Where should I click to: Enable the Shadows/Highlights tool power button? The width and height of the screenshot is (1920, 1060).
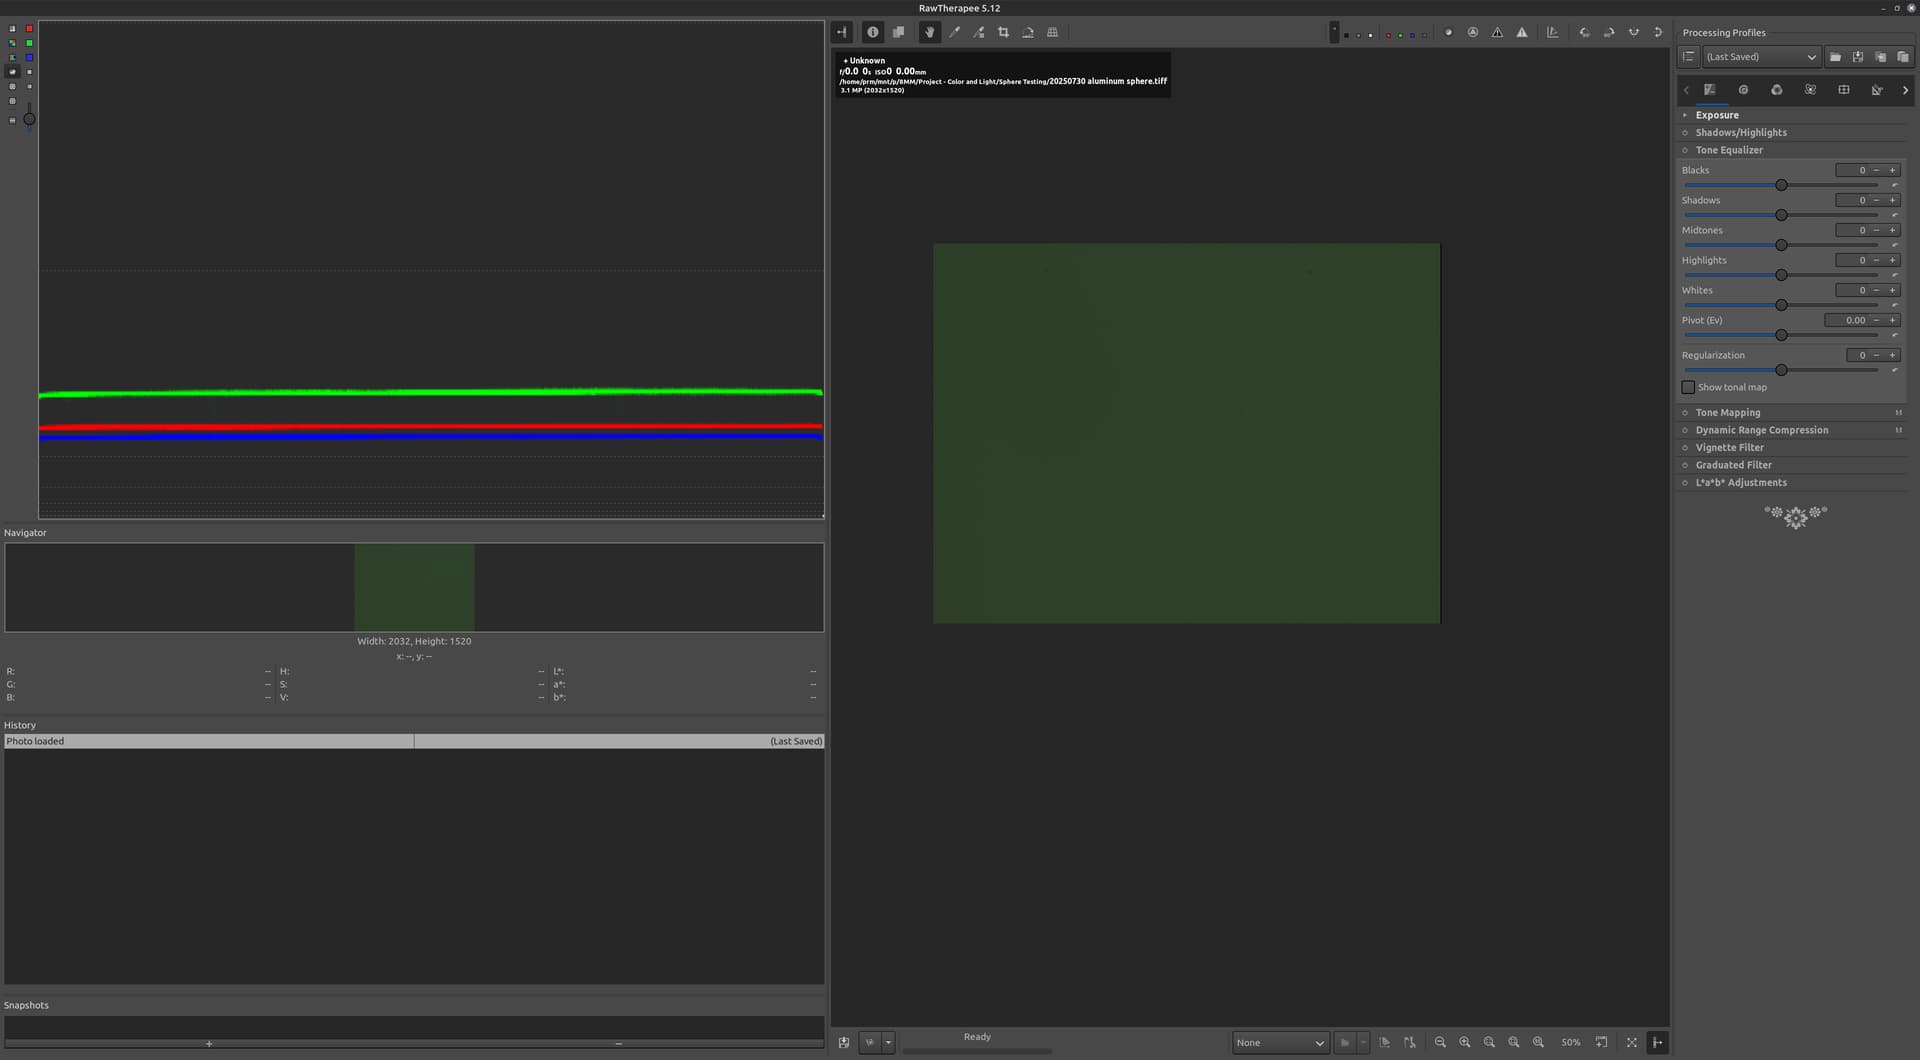tap(1685, 133)
